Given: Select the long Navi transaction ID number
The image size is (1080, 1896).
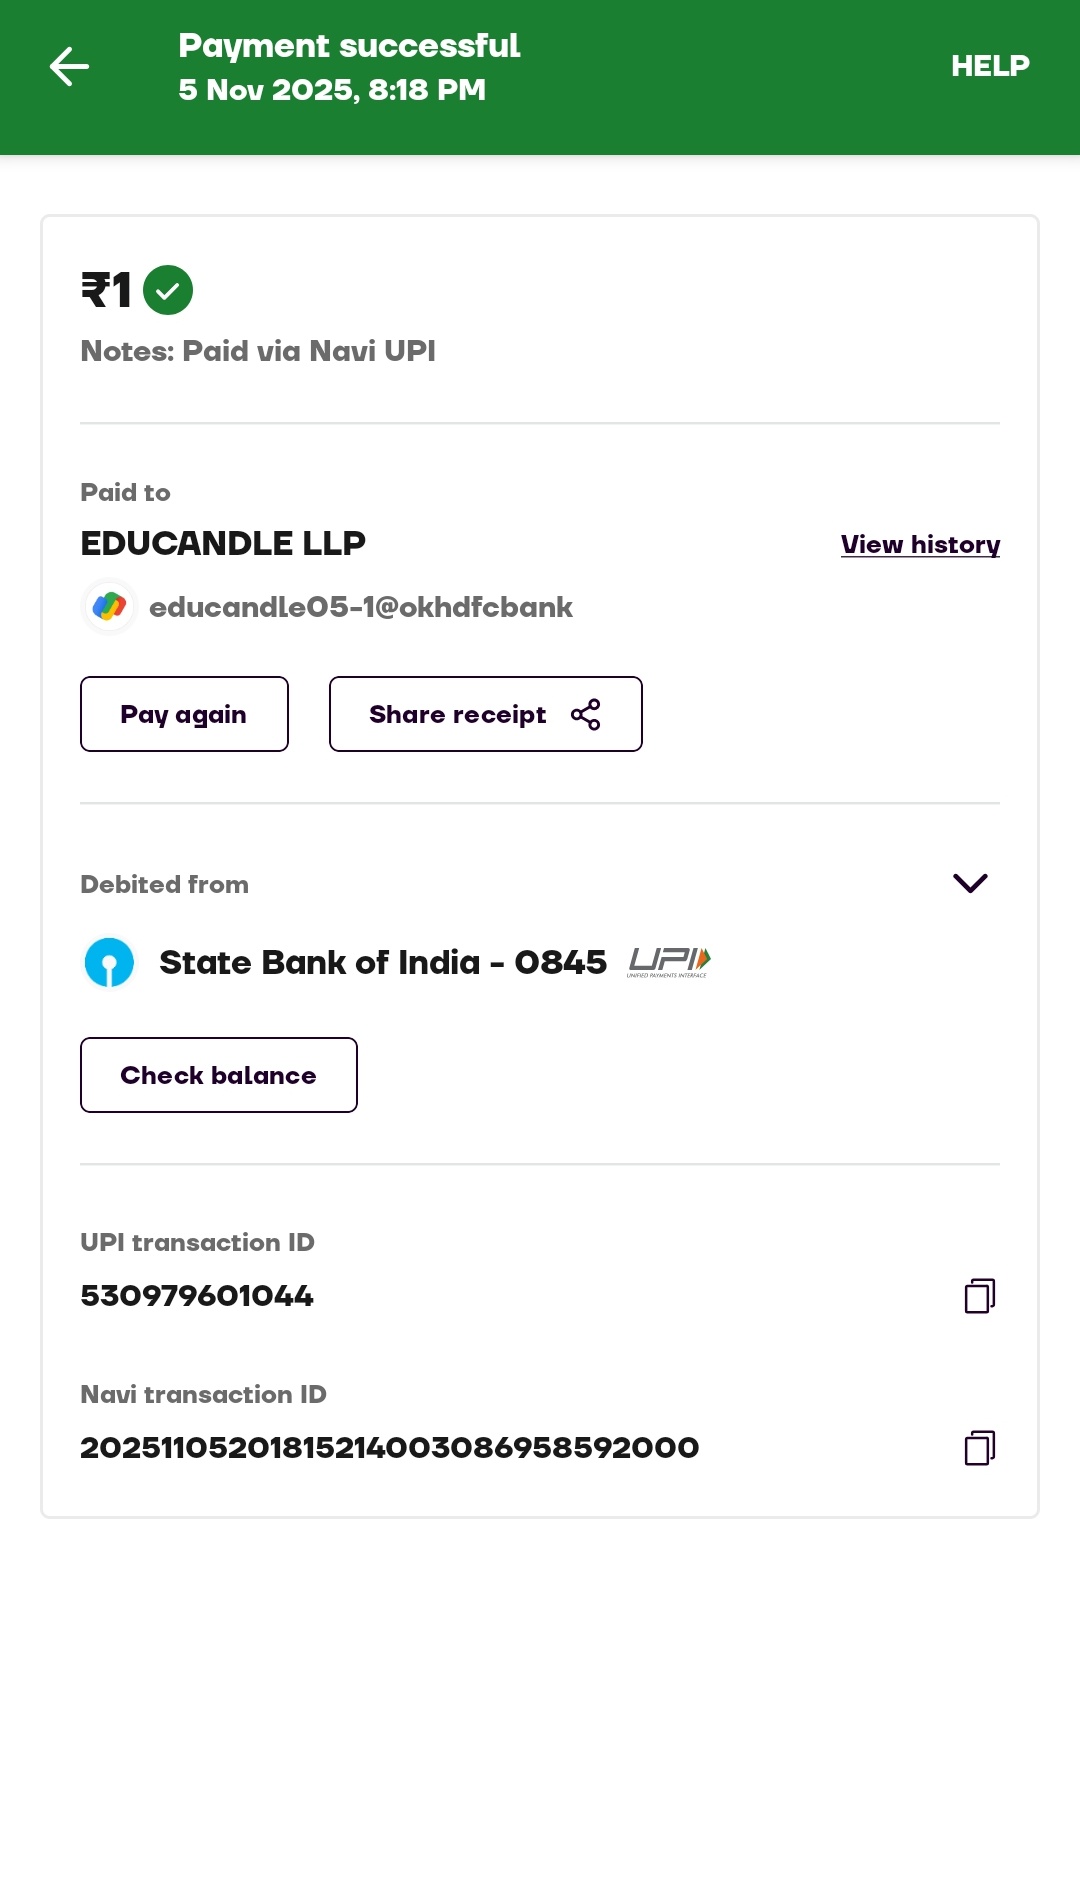Looking at the screenshot, I should coord(390,1448).
